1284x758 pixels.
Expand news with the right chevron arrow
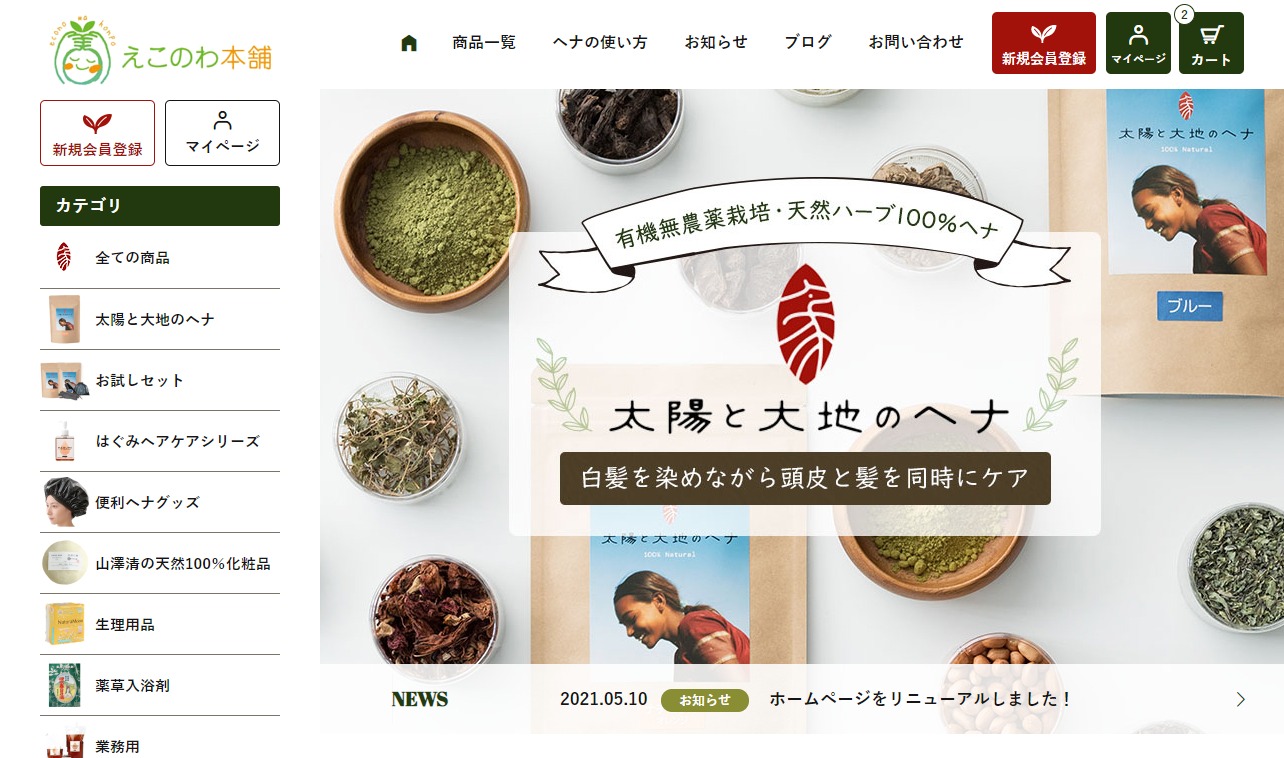[x=1241, y=699]
